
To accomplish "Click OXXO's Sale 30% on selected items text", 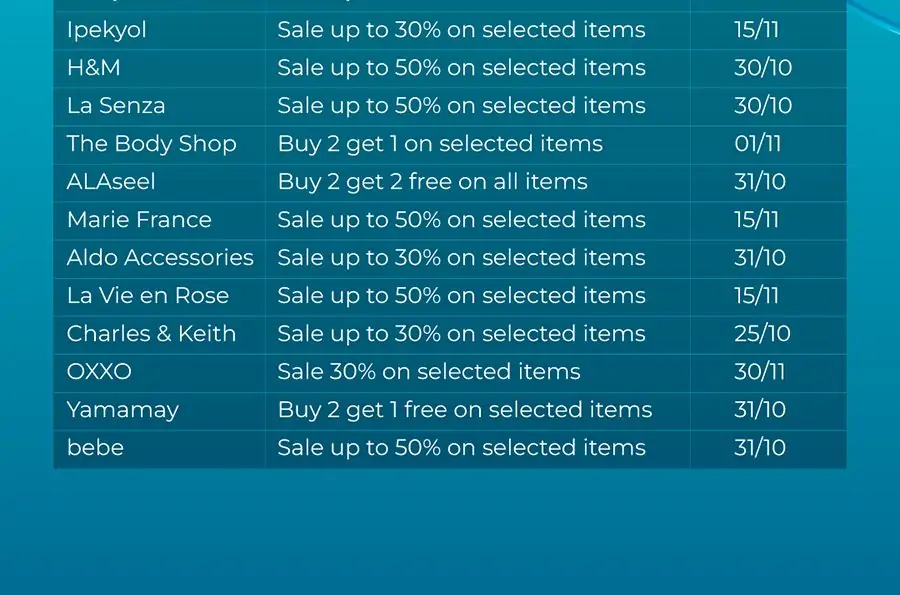I will pos(429,372).
